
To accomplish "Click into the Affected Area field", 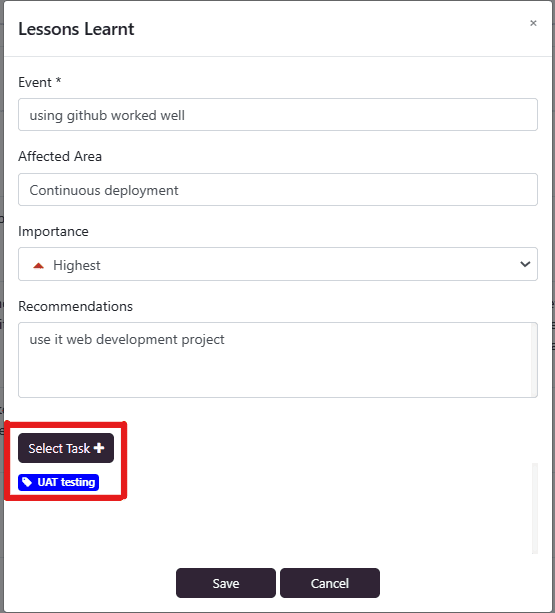I will pos(278,190).
